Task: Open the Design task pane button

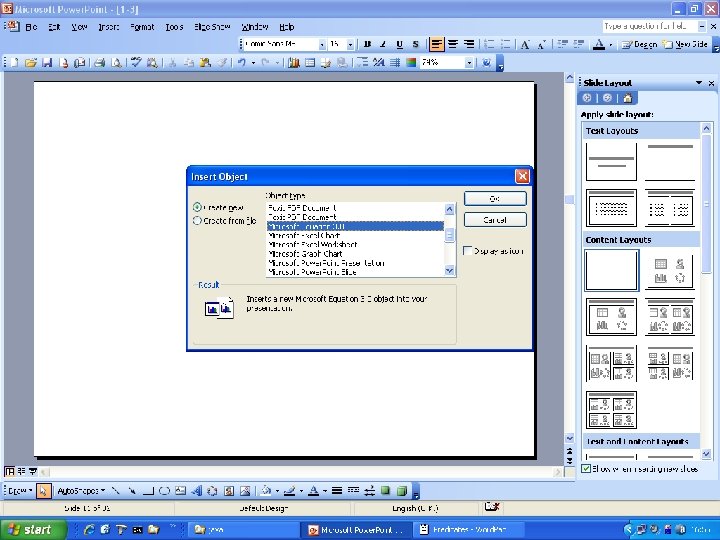Action: tap(639, 45)
